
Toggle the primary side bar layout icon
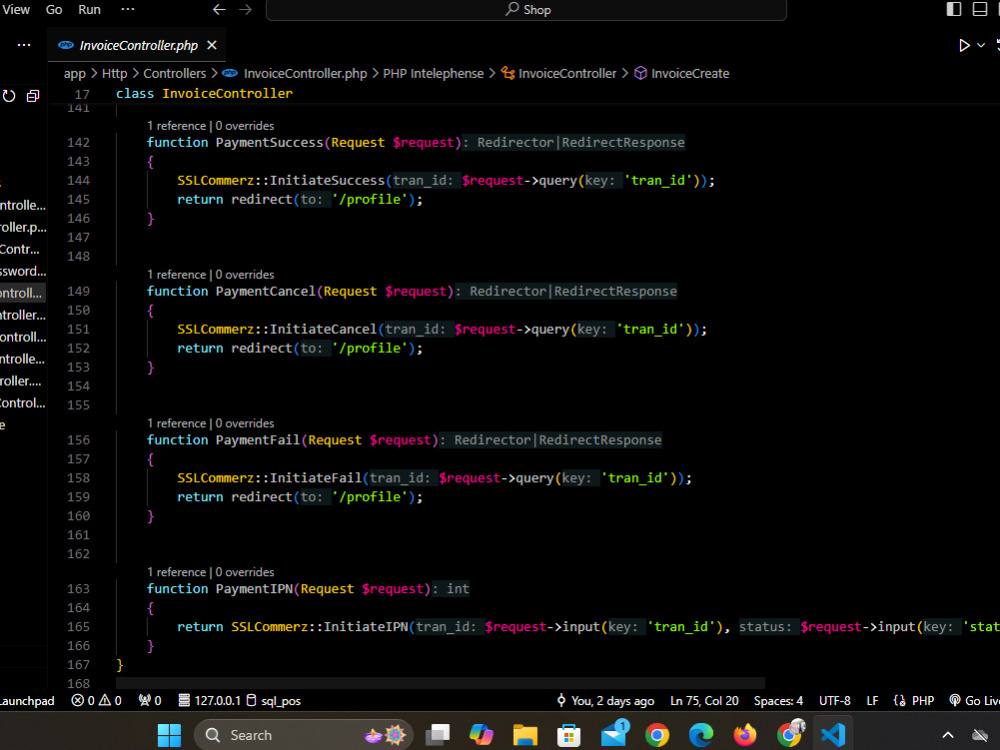(x=953, y=9)
